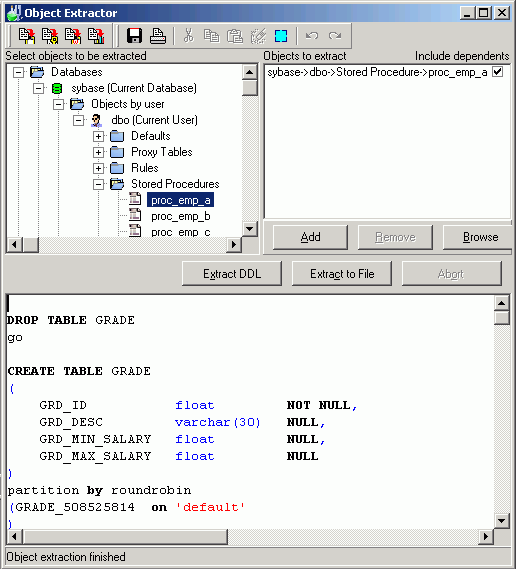Click the sybase database cylinder icon
516x569 pixels.
(x=57, y=88)
